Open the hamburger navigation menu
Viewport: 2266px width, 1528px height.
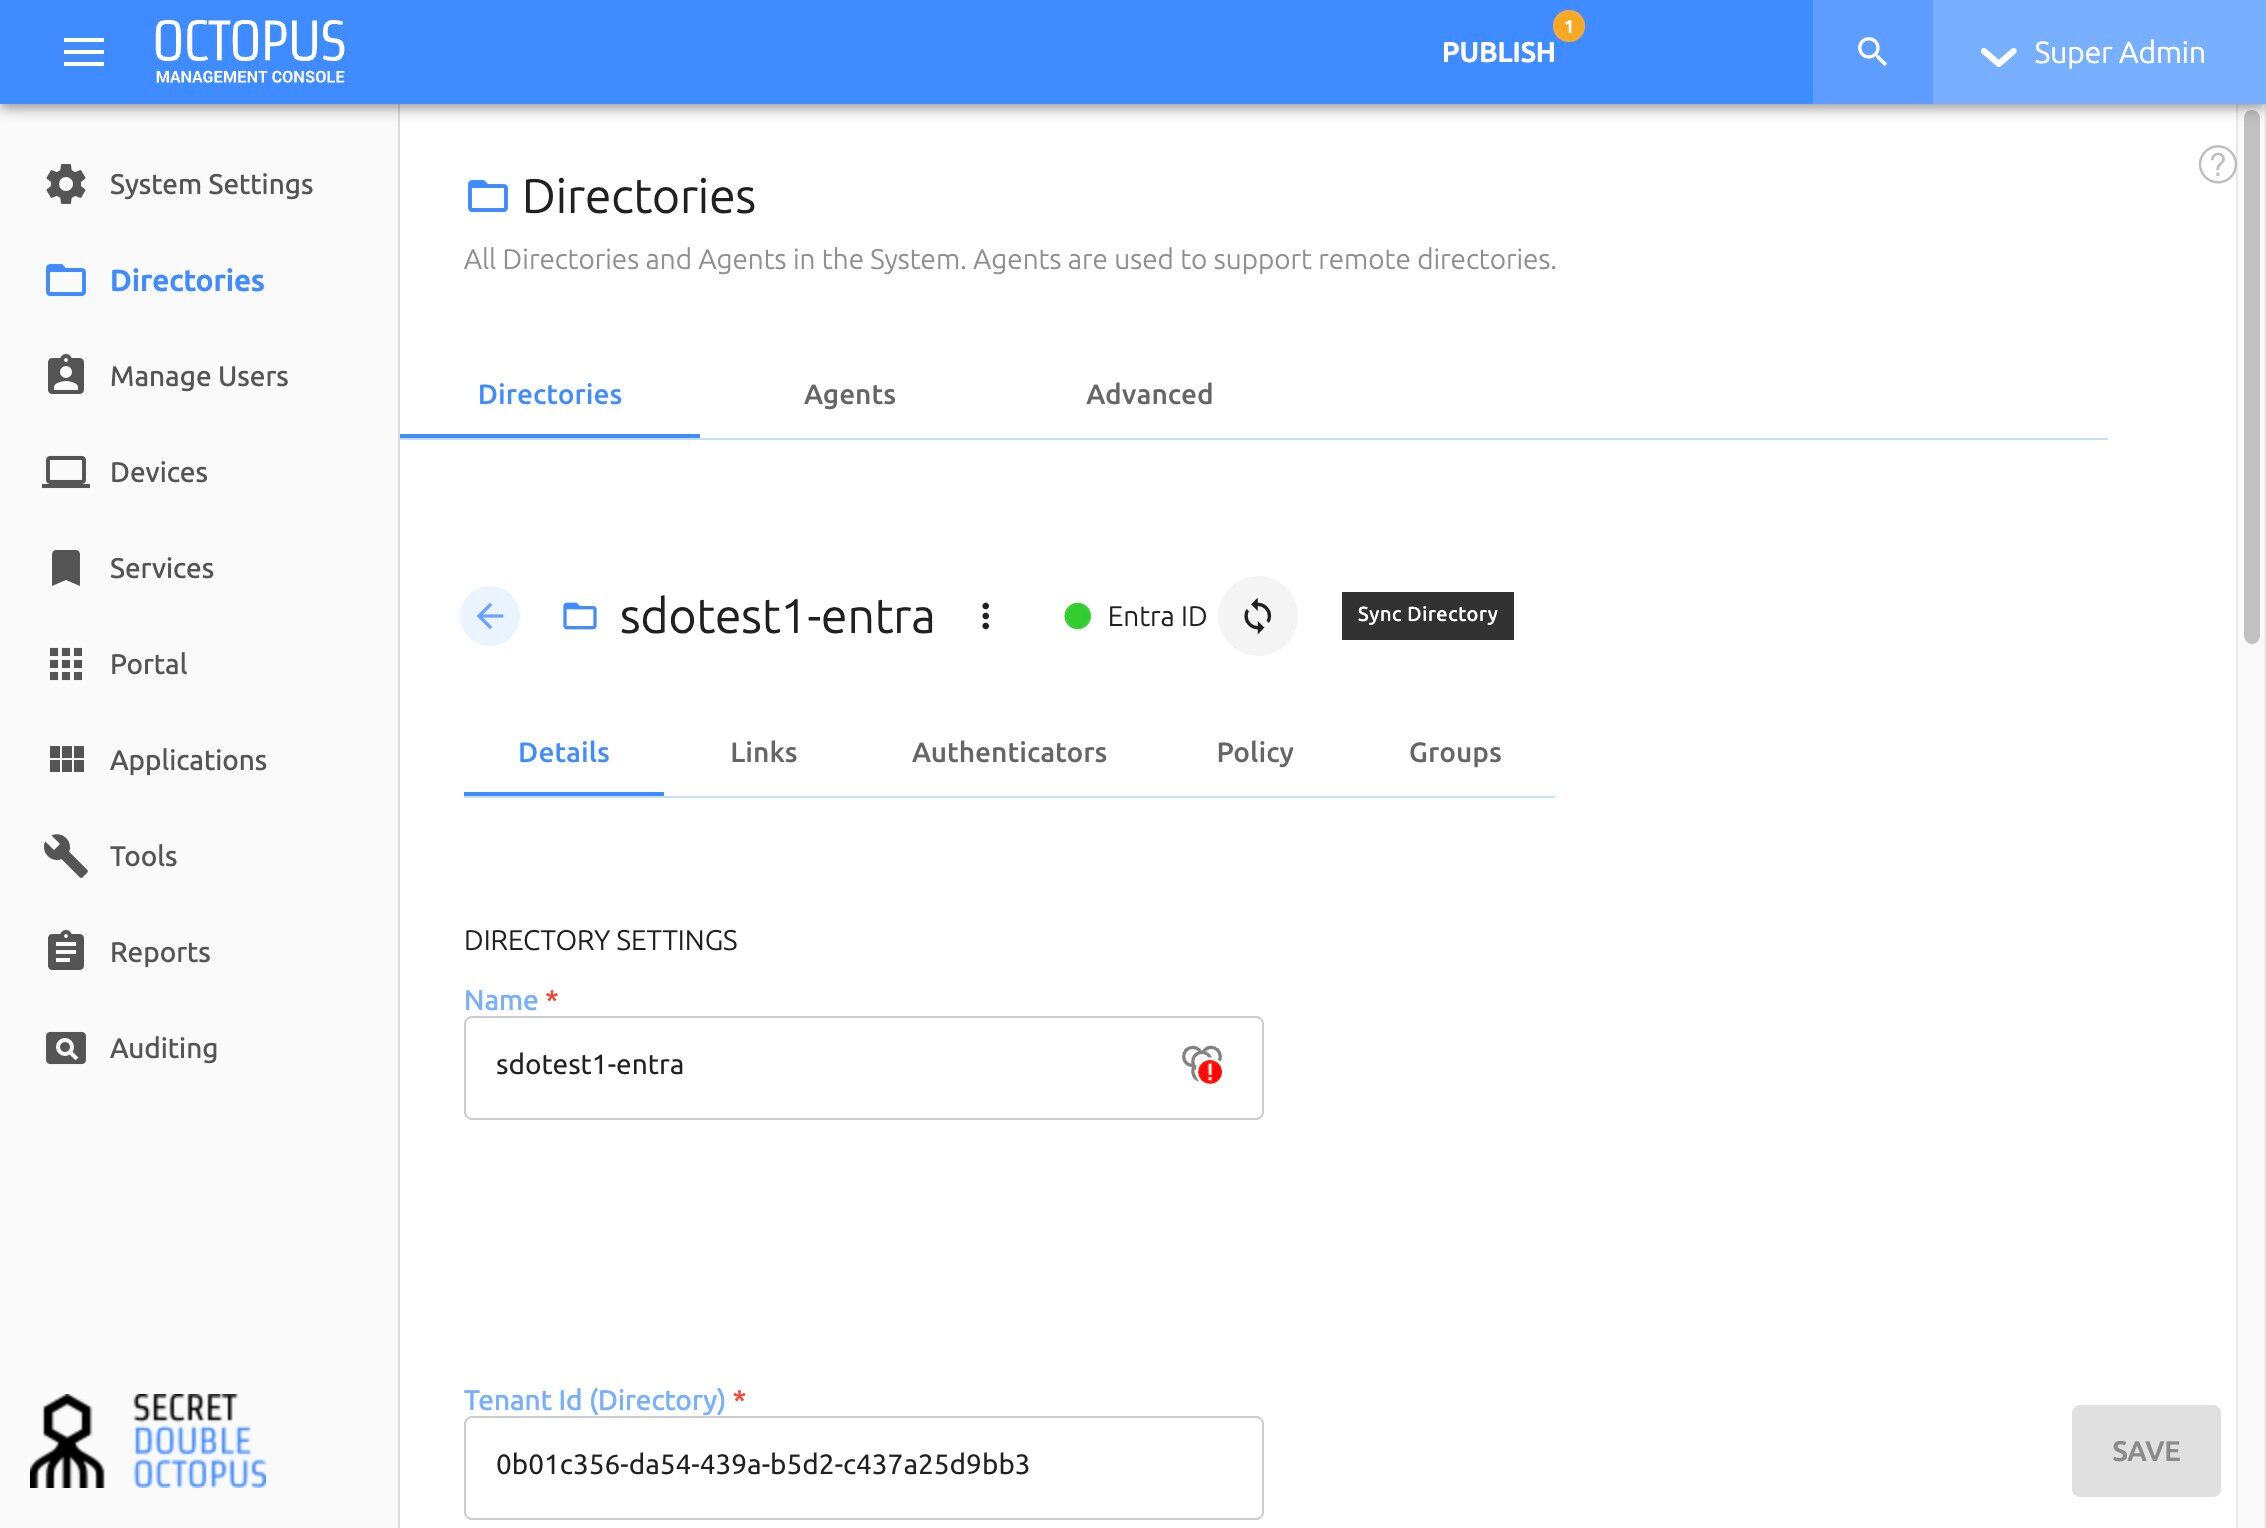[84, 52]
